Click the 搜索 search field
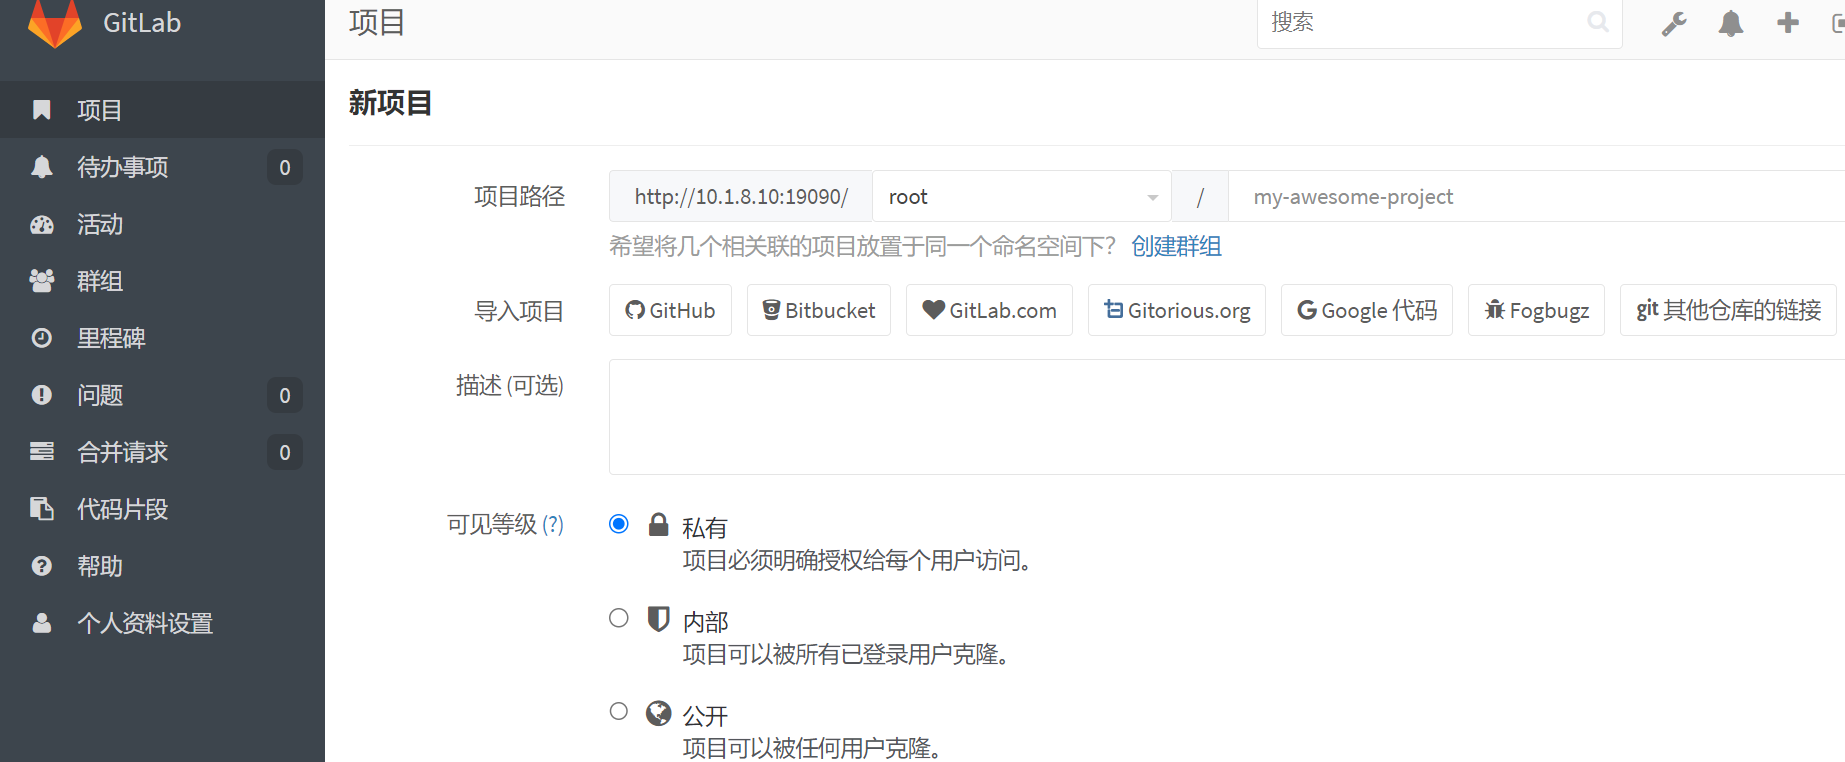 point(1439,22)
